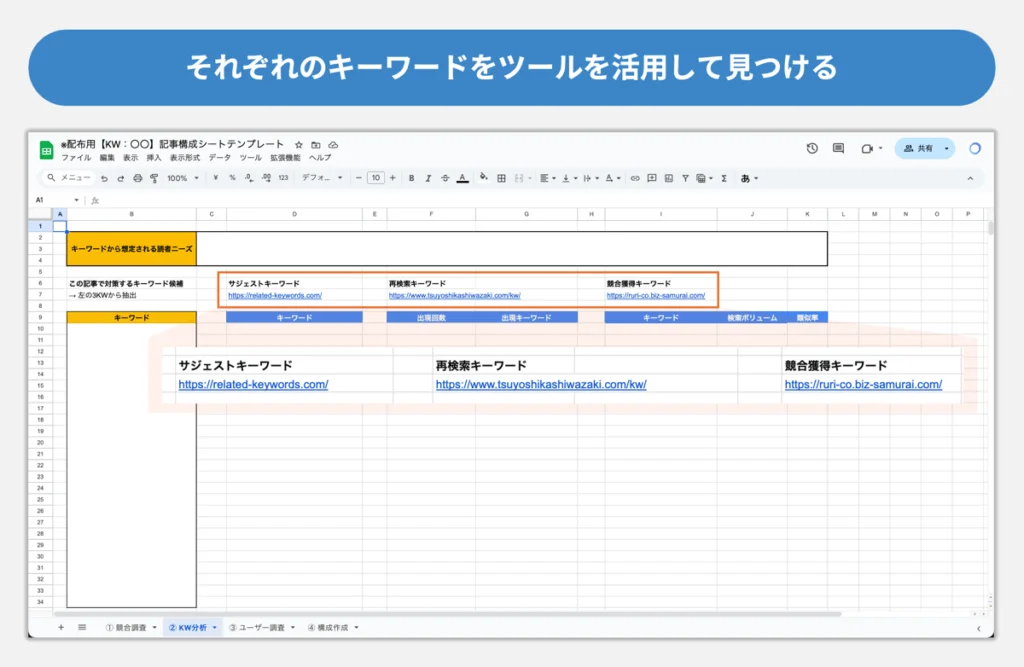The image size is (1024, 667).
Task: Click the filter funnel icon
Action: pyautogui.click(x=685, y=178)
